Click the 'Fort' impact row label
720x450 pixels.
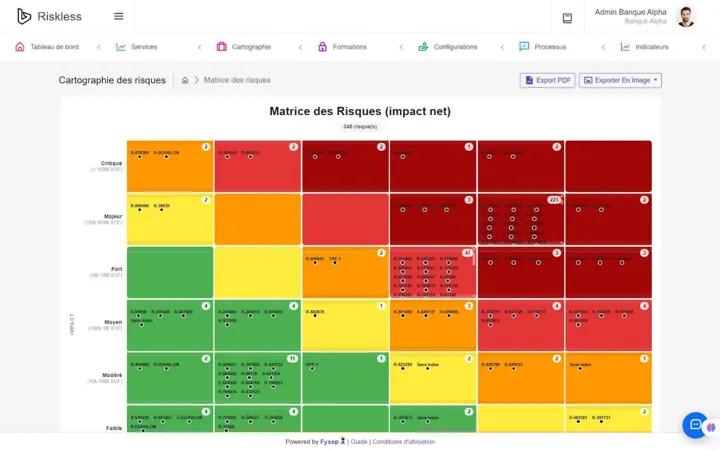pos(117,269)
